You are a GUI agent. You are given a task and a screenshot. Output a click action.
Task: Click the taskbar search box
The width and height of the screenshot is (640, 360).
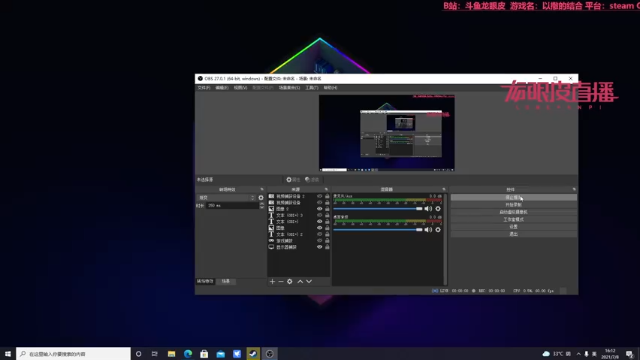coord(73,354)
